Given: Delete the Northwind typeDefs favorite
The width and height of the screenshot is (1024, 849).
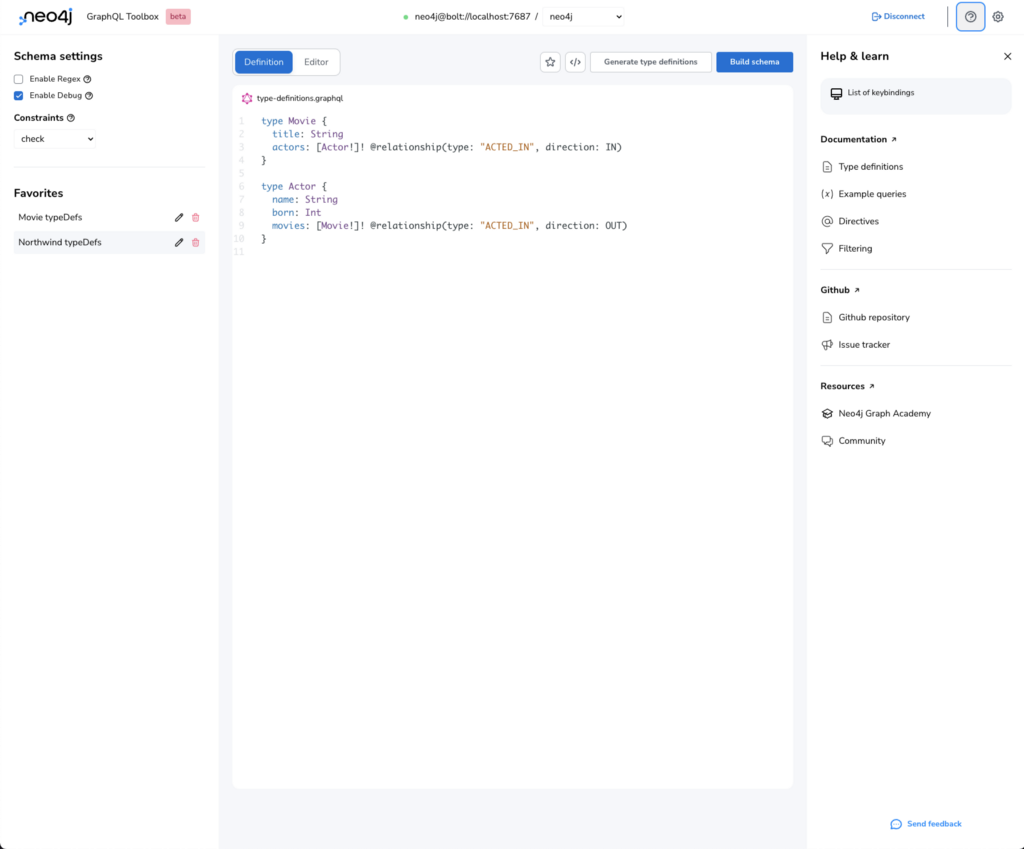Looking at the screenshot, I should pos(195,242).
